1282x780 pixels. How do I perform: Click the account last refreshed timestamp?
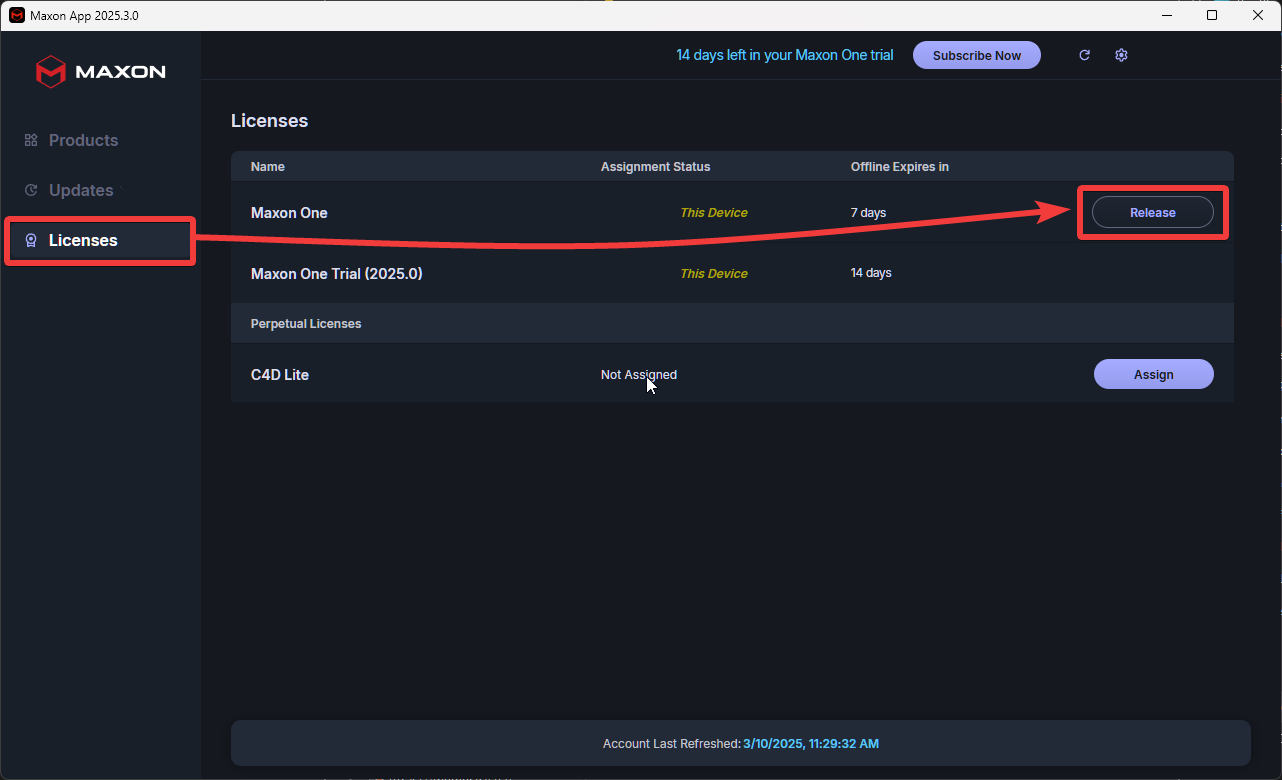(811, 744)
